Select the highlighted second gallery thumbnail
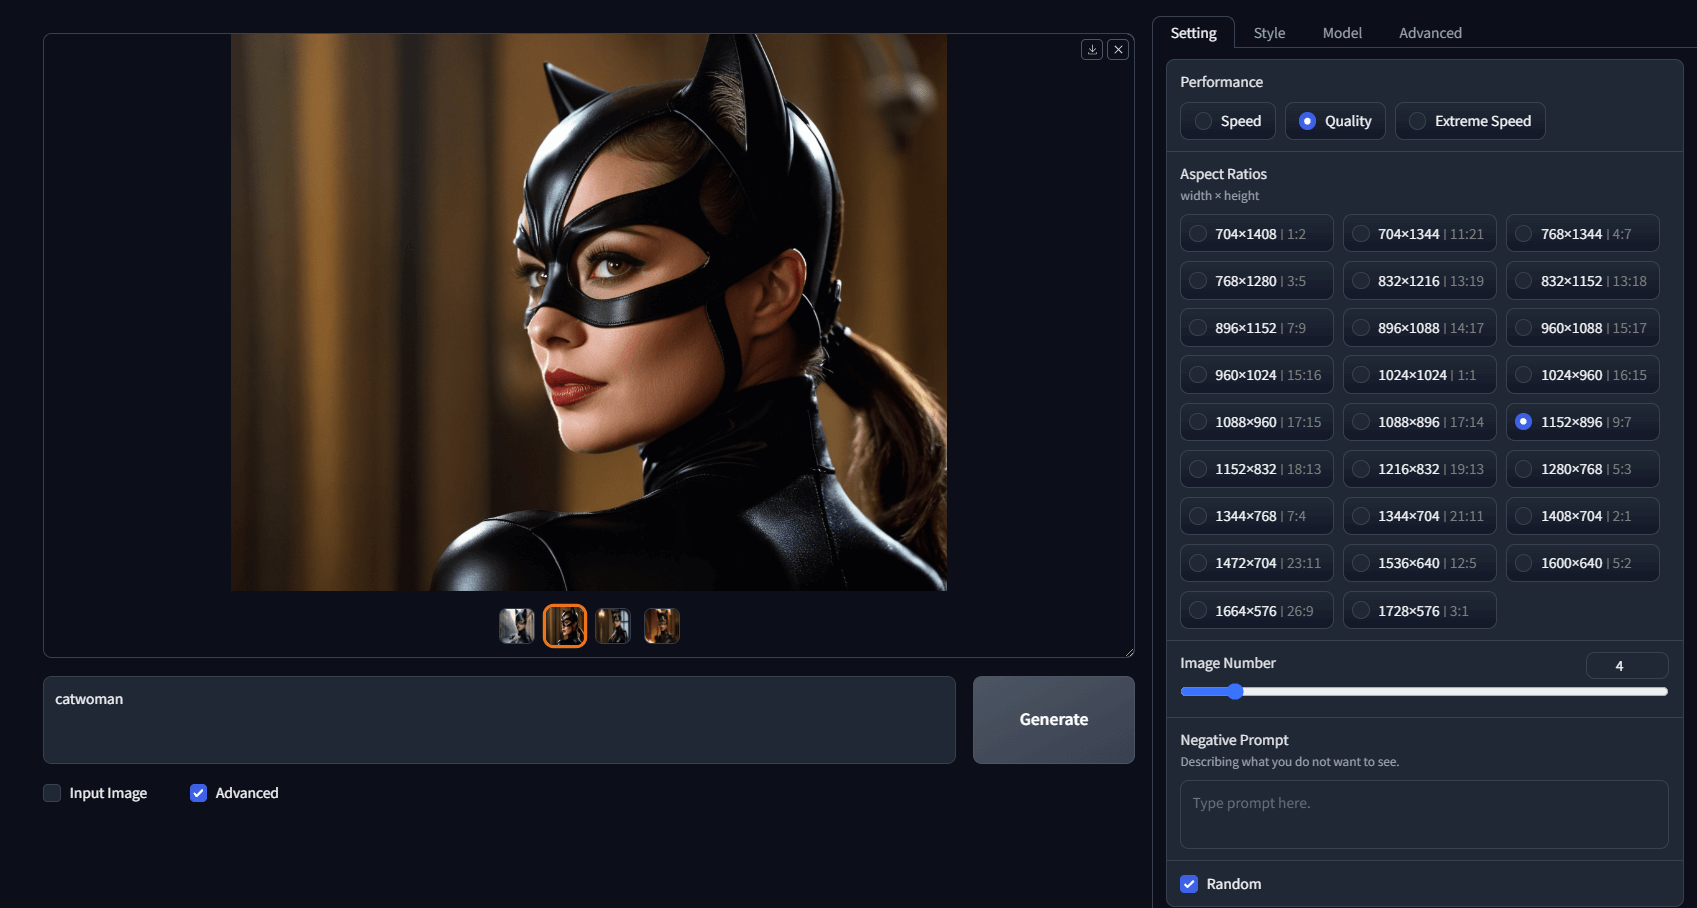The height and width of the screenshot is (908, 1697). tap(565, 626)
